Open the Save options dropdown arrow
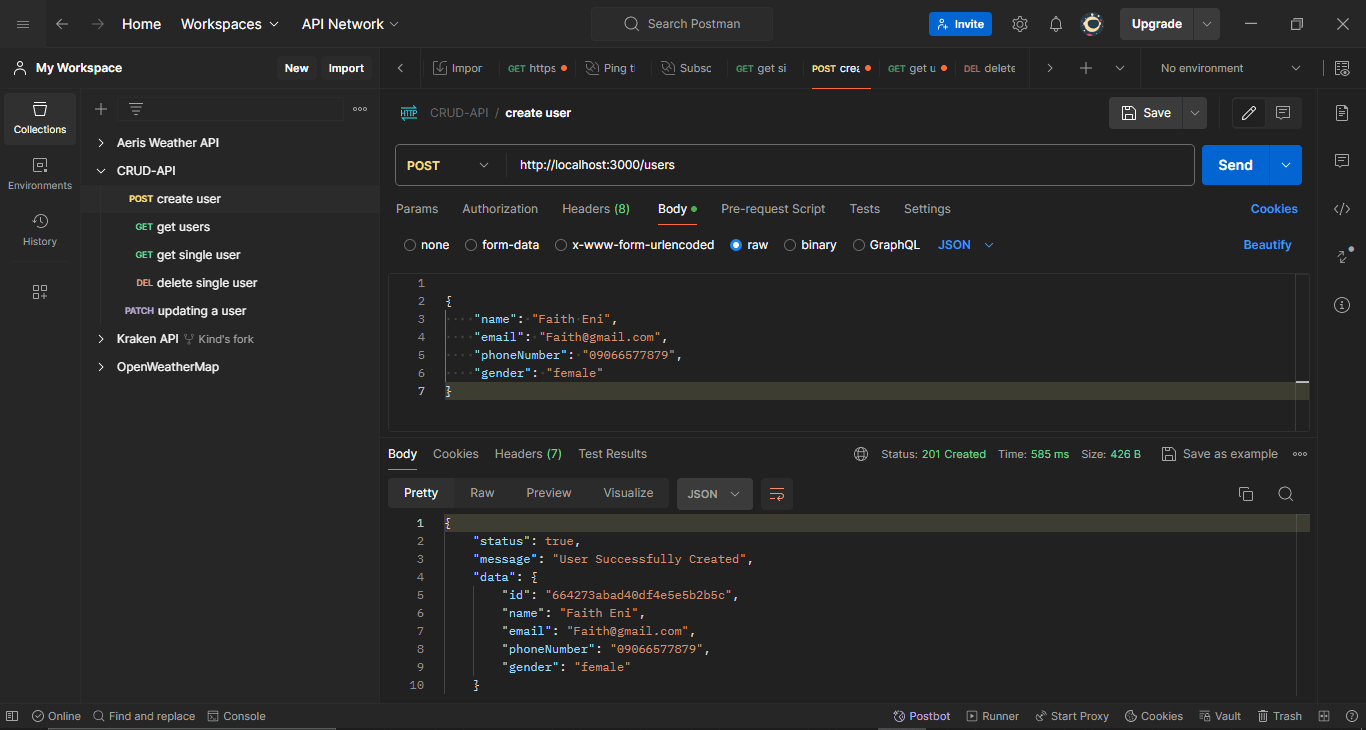Screen dimensions: 1366x730 (x=1194, y=113)
